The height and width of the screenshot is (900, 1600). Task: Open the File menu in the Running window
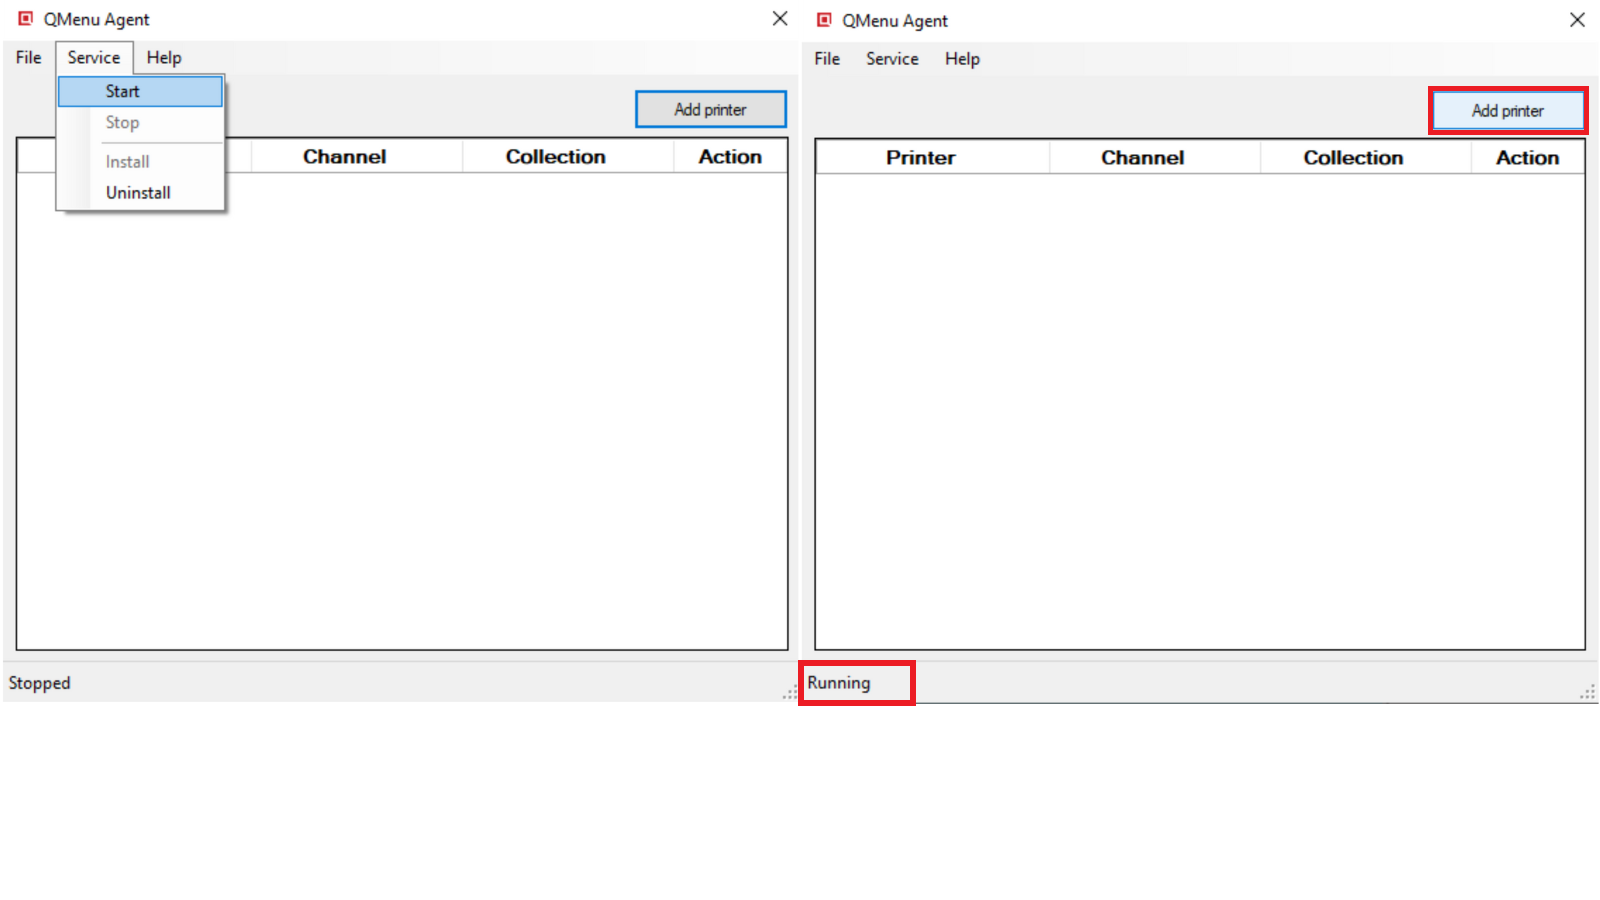pyautogui.click(x=827, y=59)
